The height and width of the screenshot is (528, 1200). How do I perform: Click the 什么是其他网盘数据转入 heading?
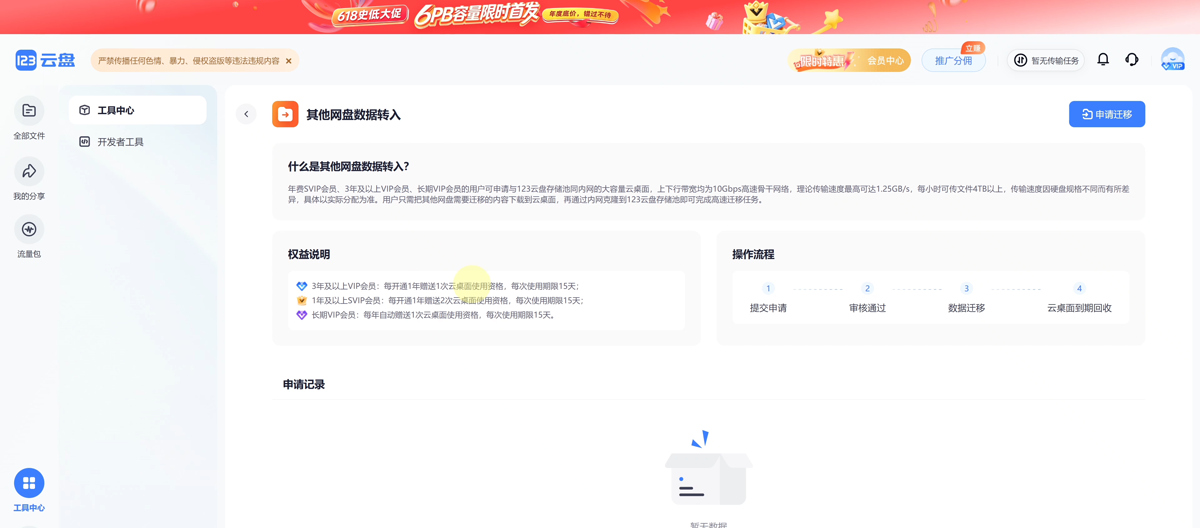tap(349, 166)
